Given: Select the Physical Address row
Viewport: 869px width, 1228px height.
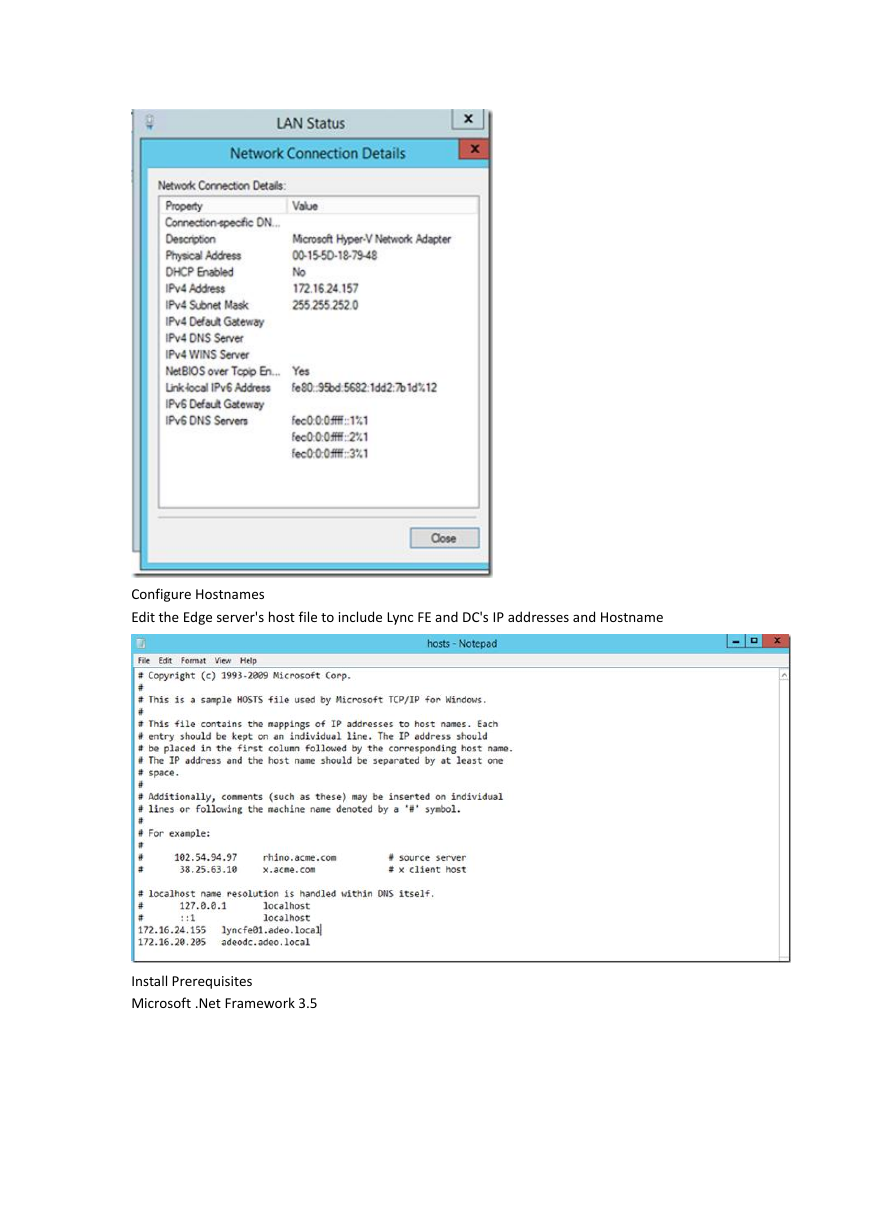Looking at the screenshot, I should [x=318, y=255].
